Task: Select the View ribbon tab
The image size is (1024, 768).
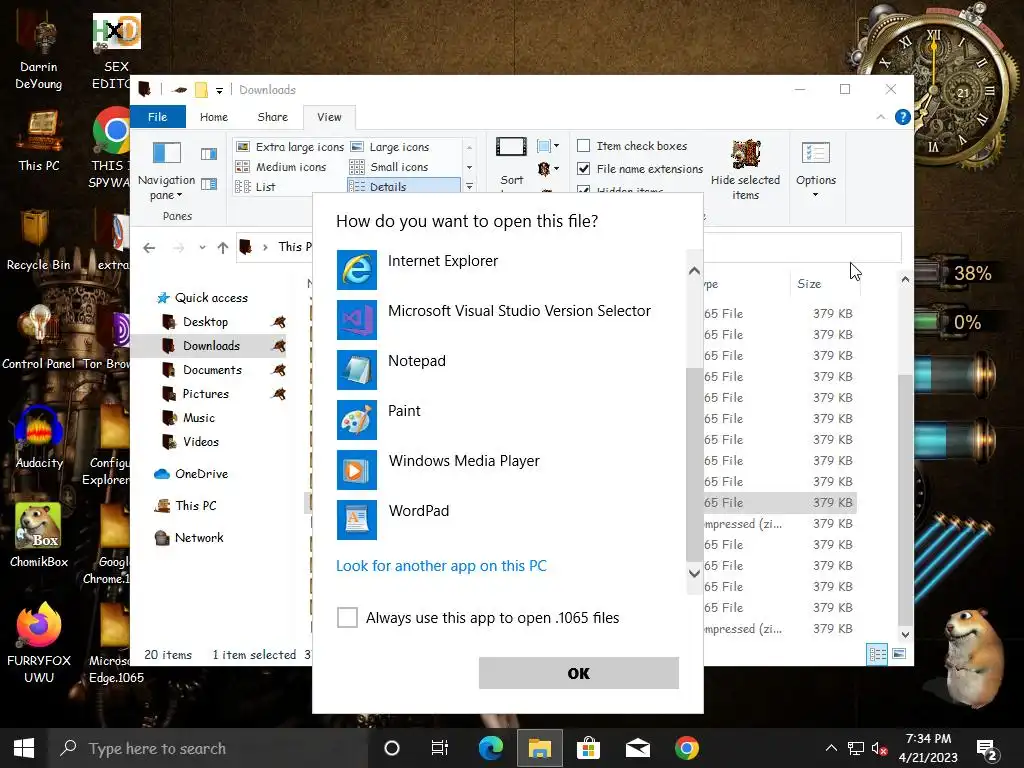Action: (x=329, y=117)
